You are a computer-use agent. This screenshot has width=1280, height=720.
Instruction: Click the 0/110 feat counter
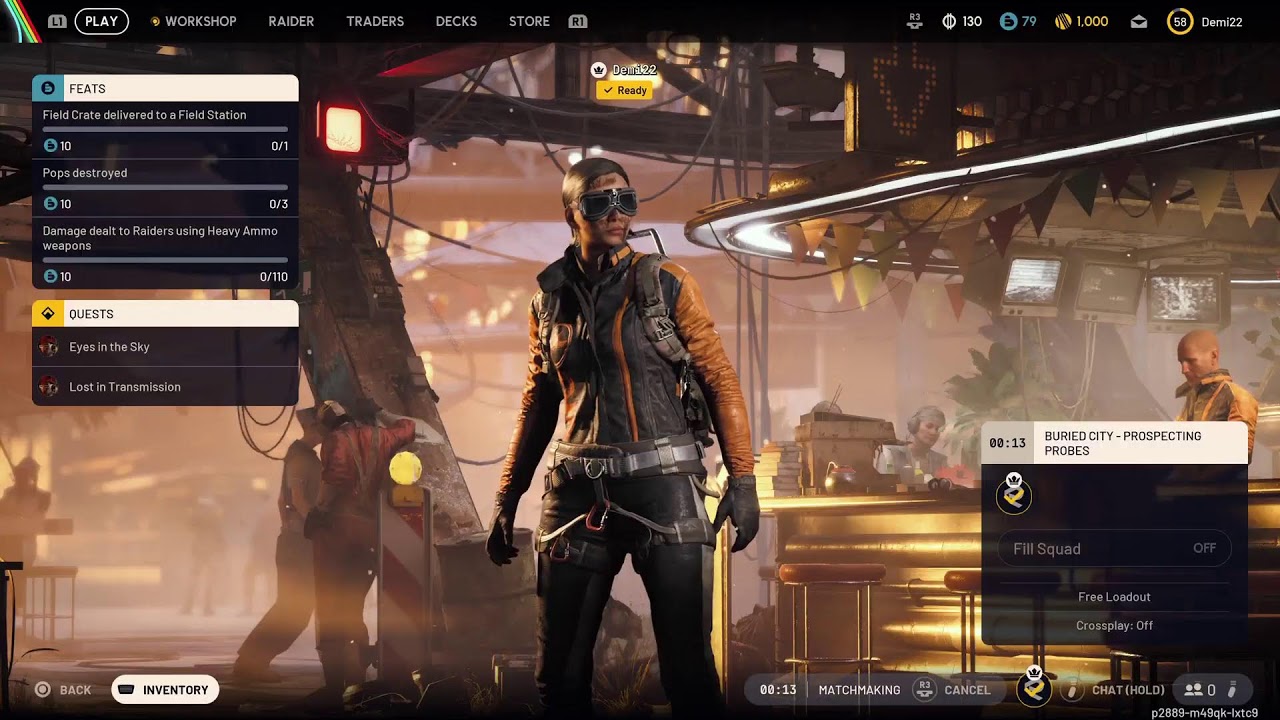273,277
